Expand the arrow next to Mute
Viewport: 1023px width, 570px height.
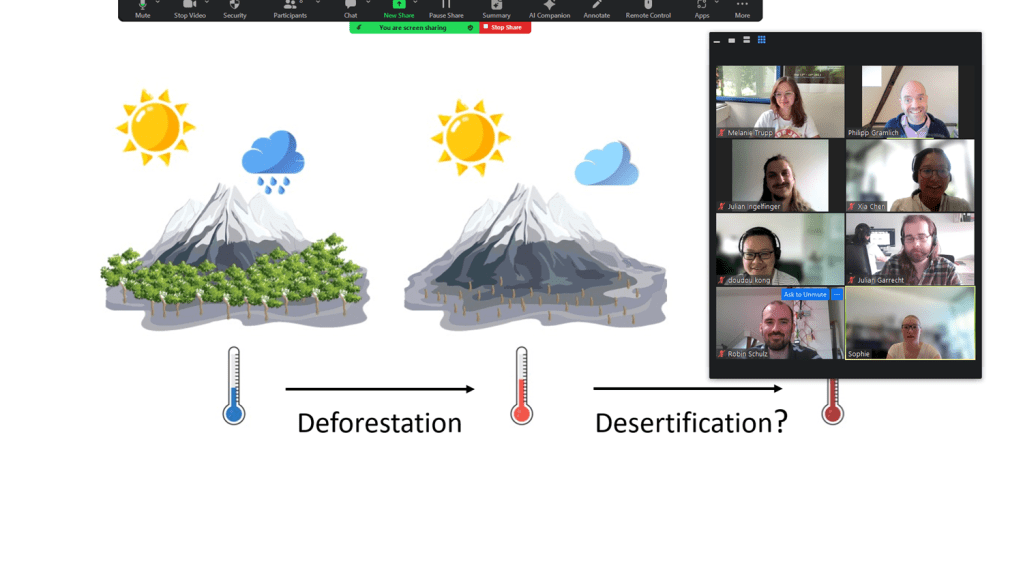(158, 3)
